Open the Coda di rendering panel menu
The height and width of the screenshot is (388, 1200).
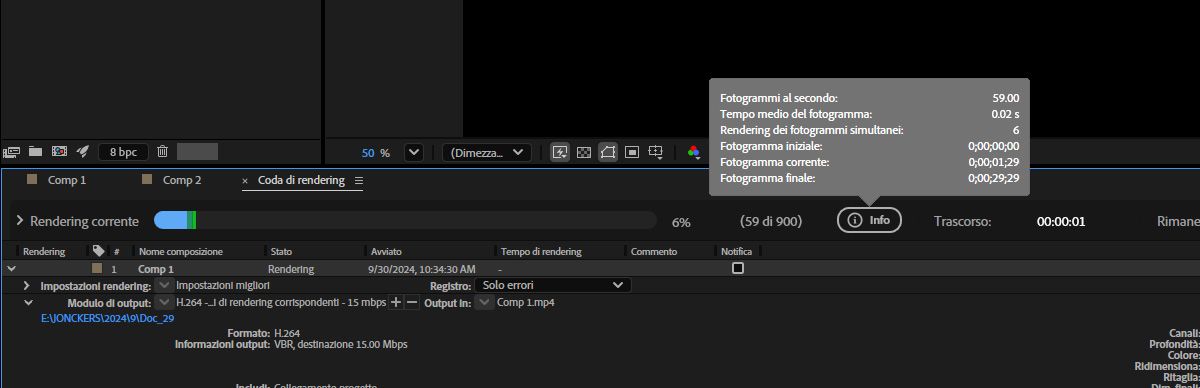(359, 181)
